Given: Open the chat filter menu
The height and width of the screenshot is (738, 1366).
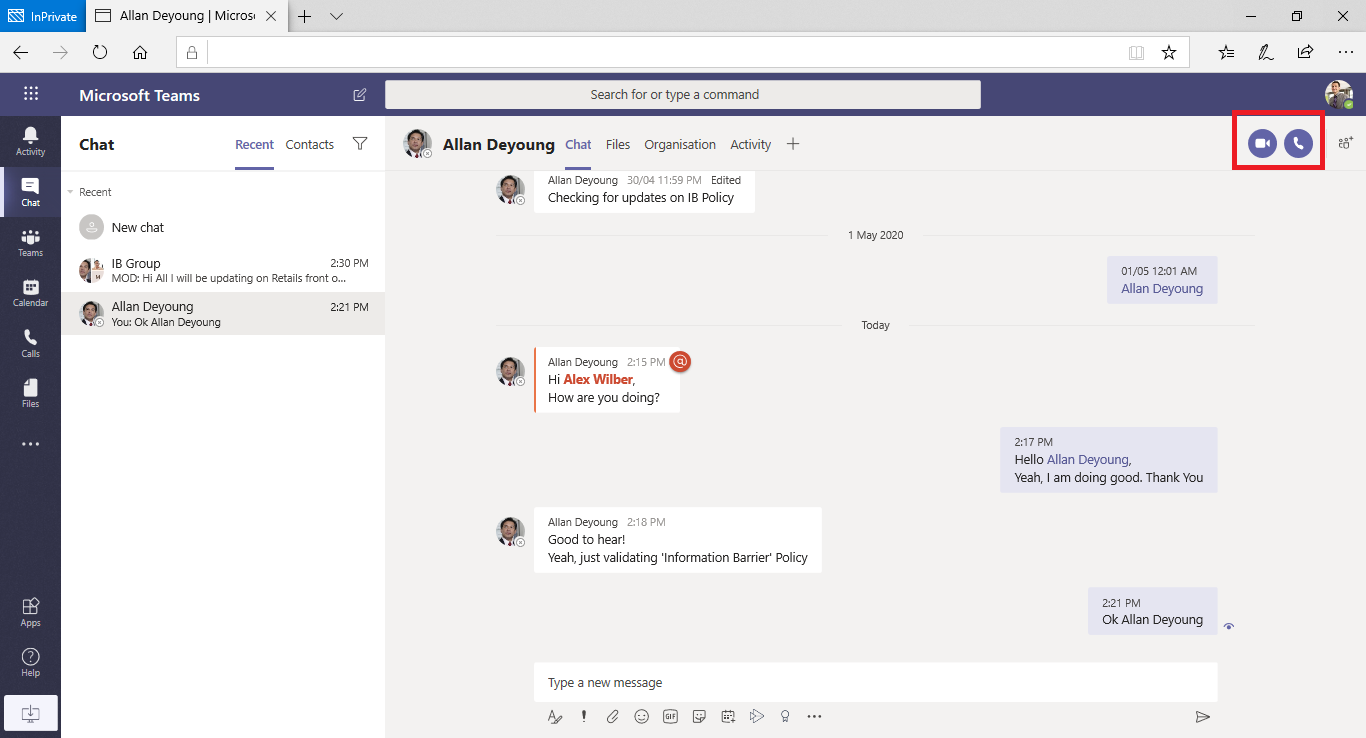Looking at the screenshot, I should (360, 144).
